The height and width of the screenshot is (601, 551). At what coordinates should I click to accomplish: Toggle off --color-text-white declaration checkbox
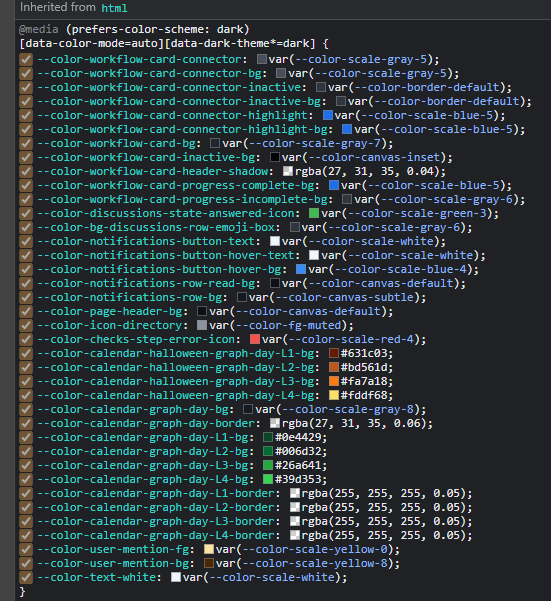click(x=26, y=577)
